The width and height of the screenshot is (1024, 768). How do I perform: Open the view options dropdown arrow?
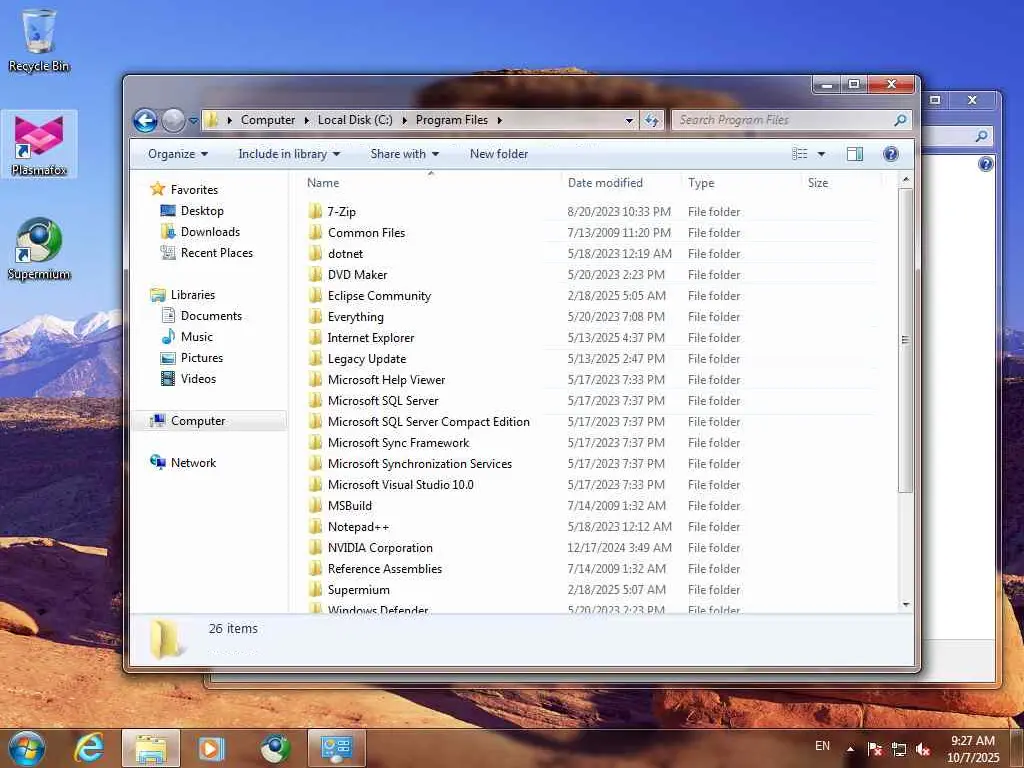coord(822,154)
